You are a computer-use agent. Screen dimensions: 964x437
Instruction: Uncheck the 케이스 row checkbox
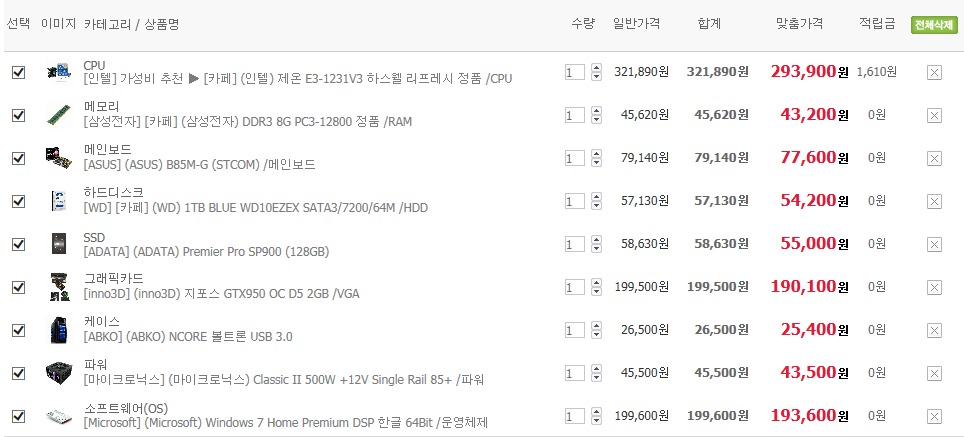pos(18,331)
